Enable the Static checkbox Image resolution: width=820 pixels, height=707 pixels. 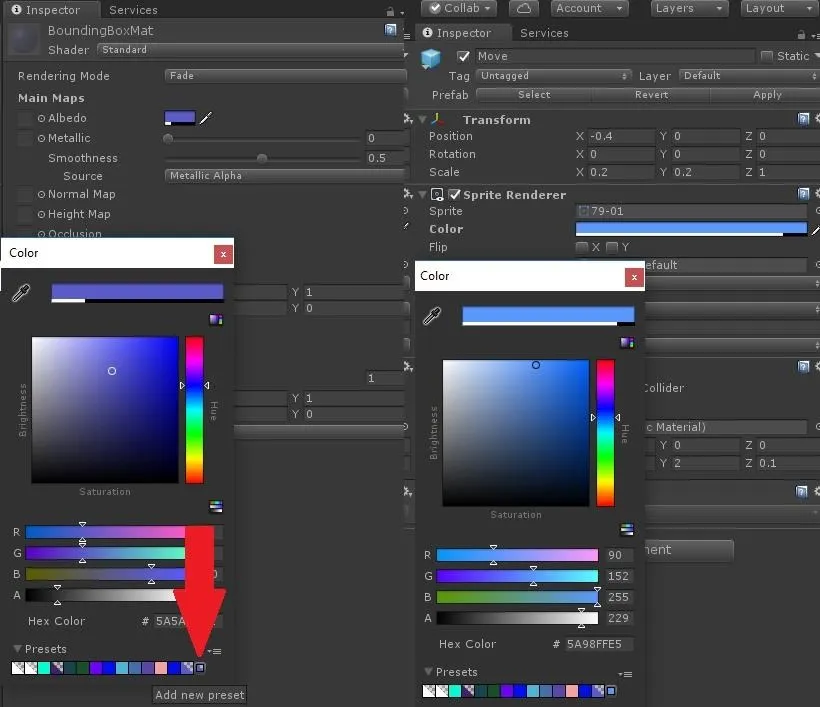click(767, 56)
